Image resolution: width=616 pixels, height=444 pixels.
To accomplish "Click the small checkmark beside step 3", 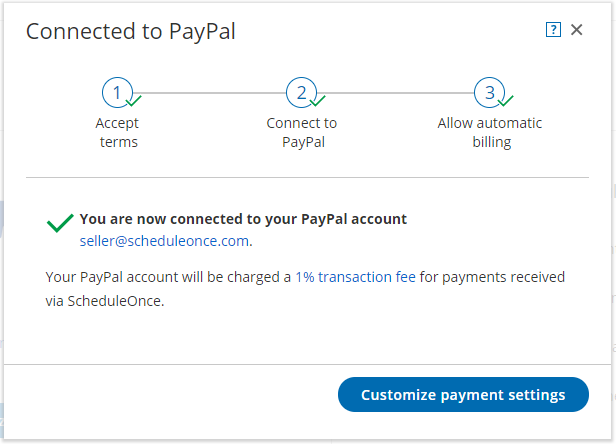I will (505, 101).
